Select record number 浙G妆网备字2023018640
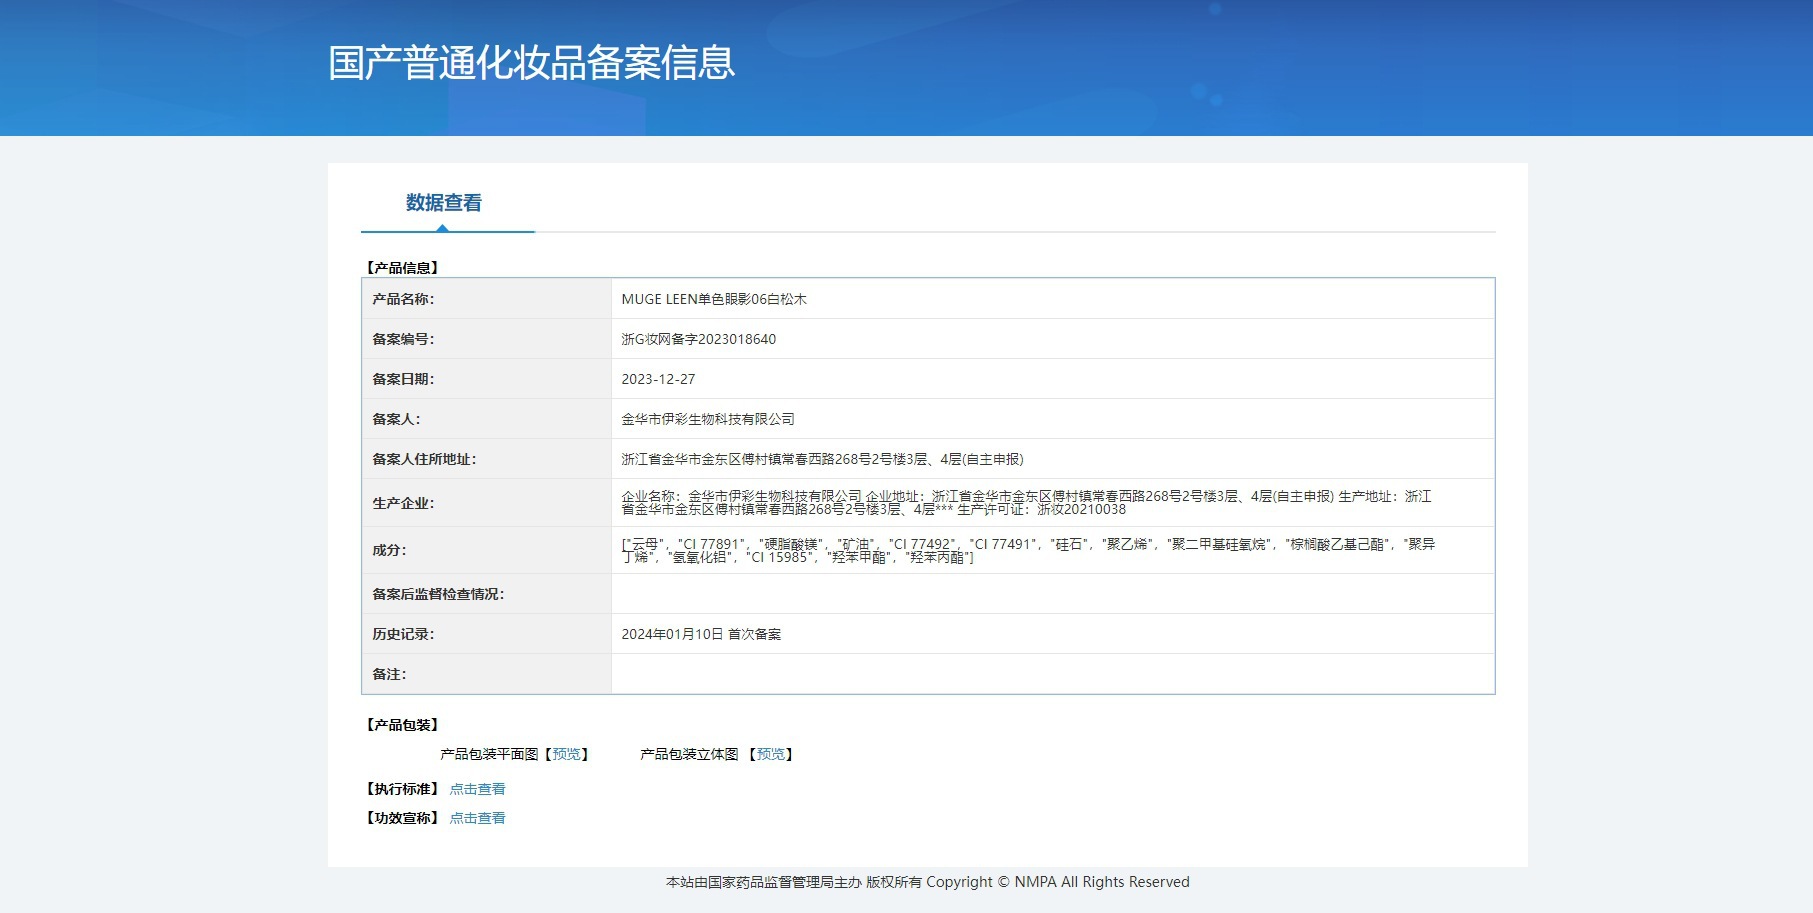Image resolution: width=1813 pixels, height=913 pixels. point(698,339)
